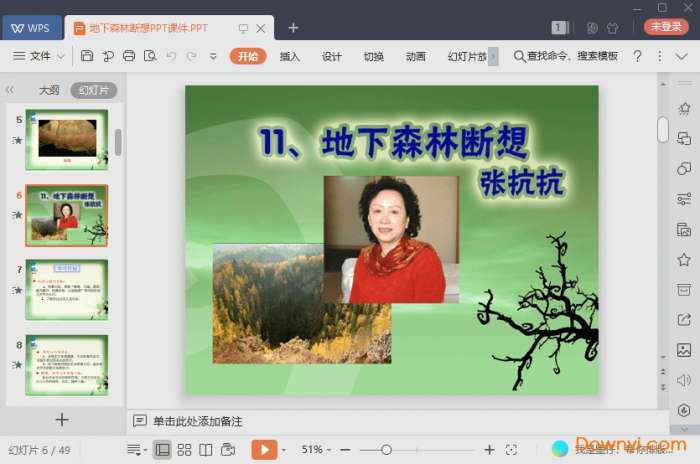
Task: Select the 动画 ribbon tab
Action: (x=415, y=56)
